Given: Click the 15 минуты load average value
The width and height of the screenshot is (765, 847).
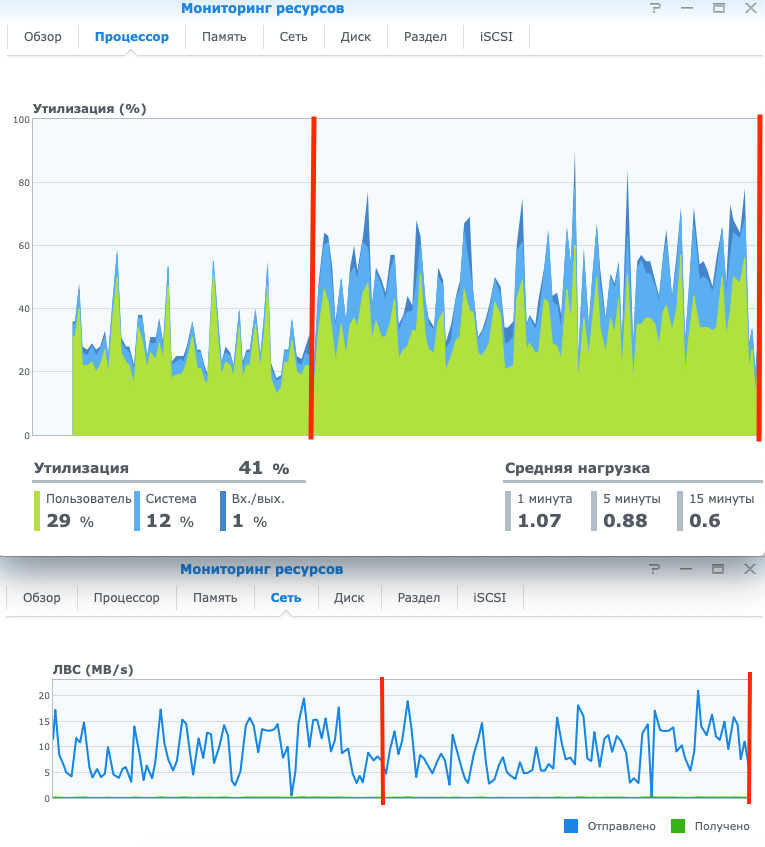Looking at the screenshot, I should pos(704,521).
